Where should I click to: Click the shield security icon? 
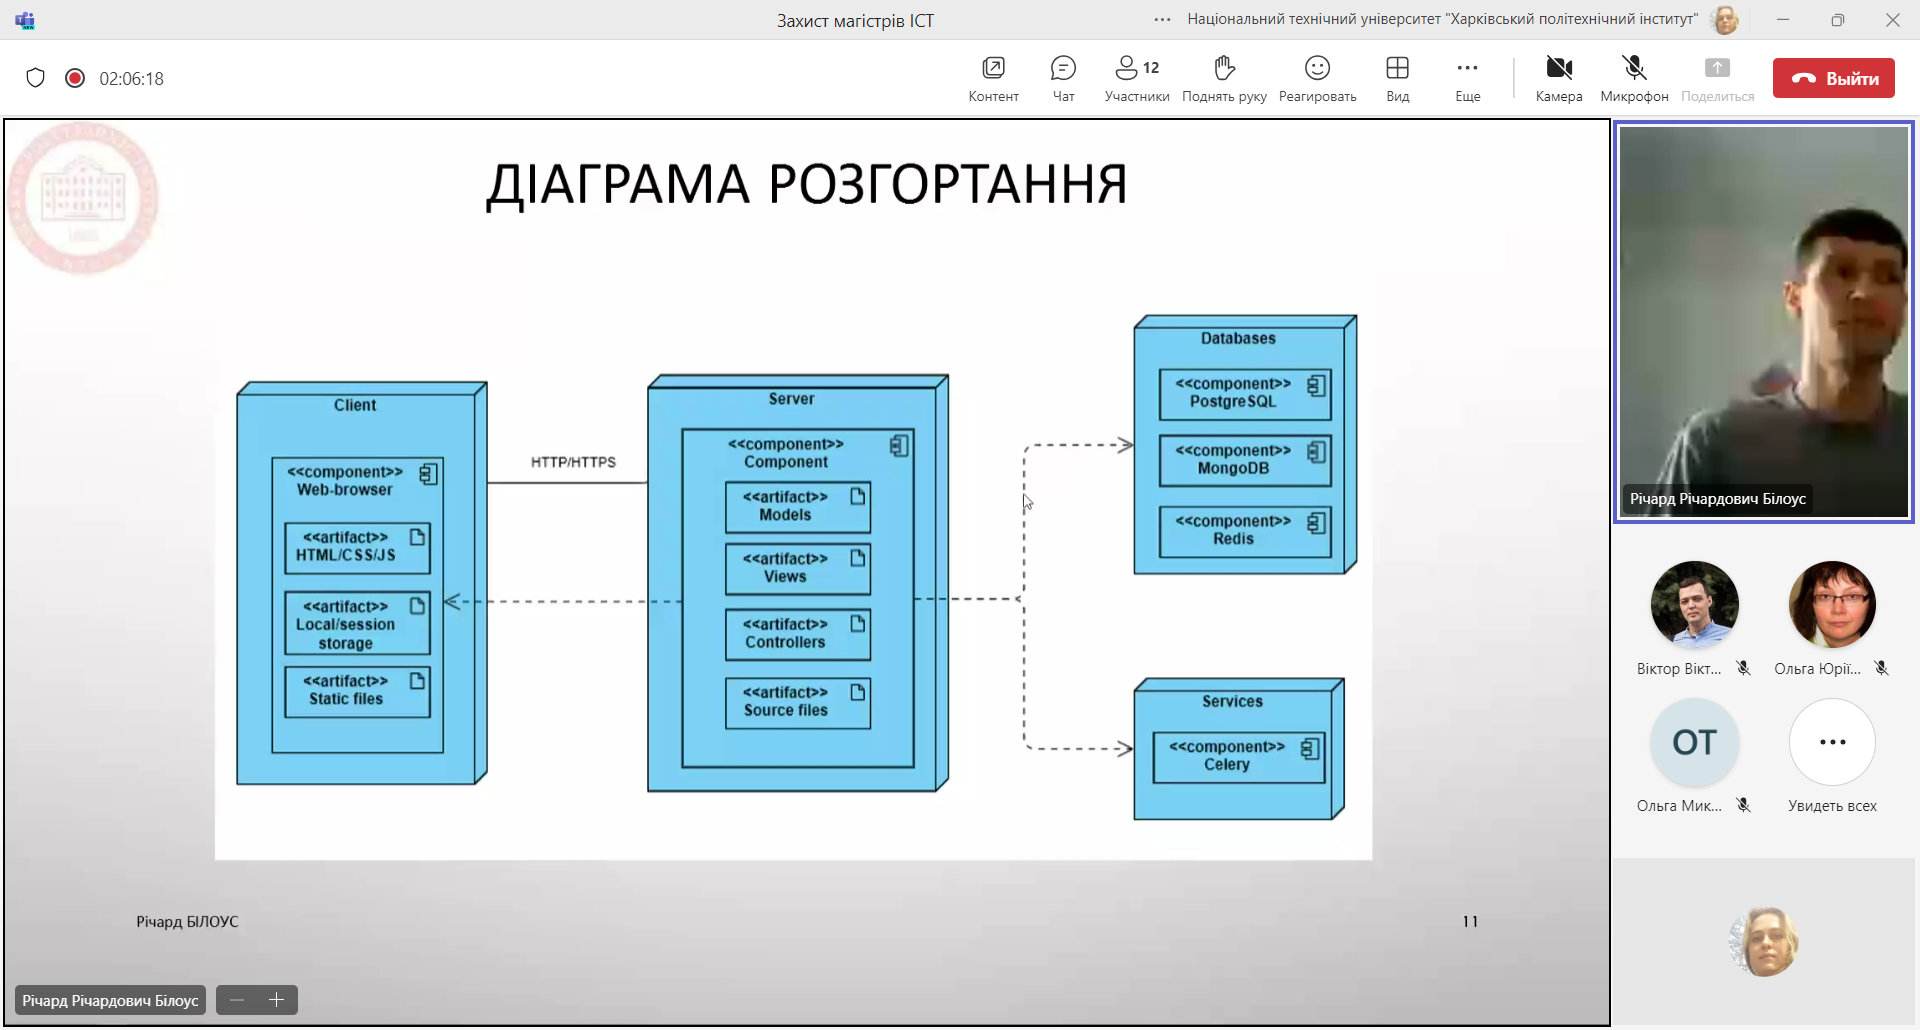click(x=36, y=78)
